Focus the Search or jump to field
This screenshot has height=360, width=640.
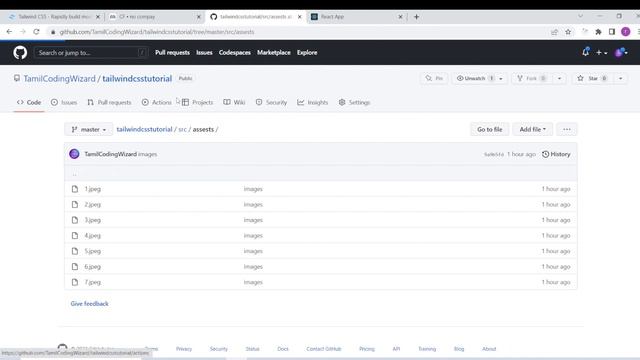point(91,53)
